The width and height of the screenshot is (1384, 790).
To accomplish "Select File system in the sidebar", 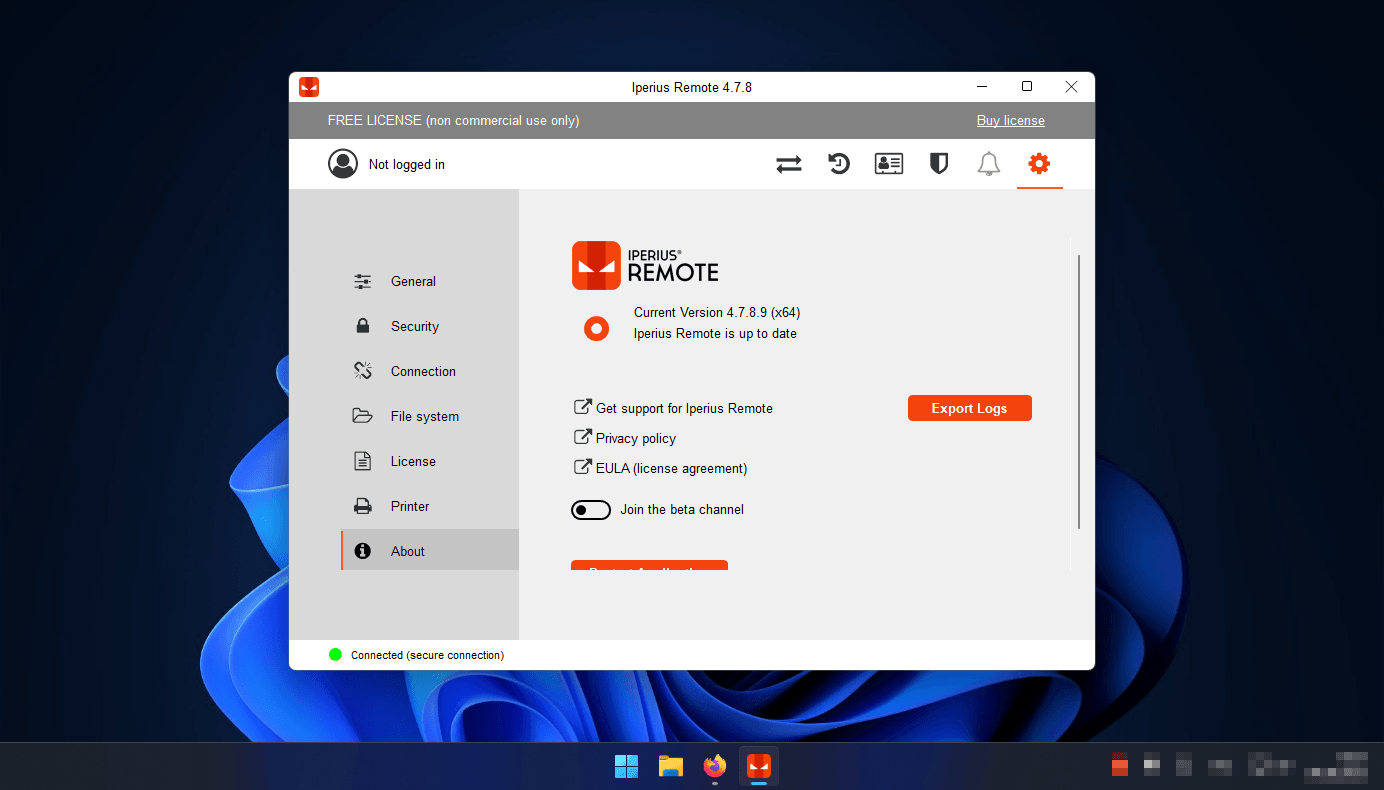I will pyautogui.click(x=430, y=417).
